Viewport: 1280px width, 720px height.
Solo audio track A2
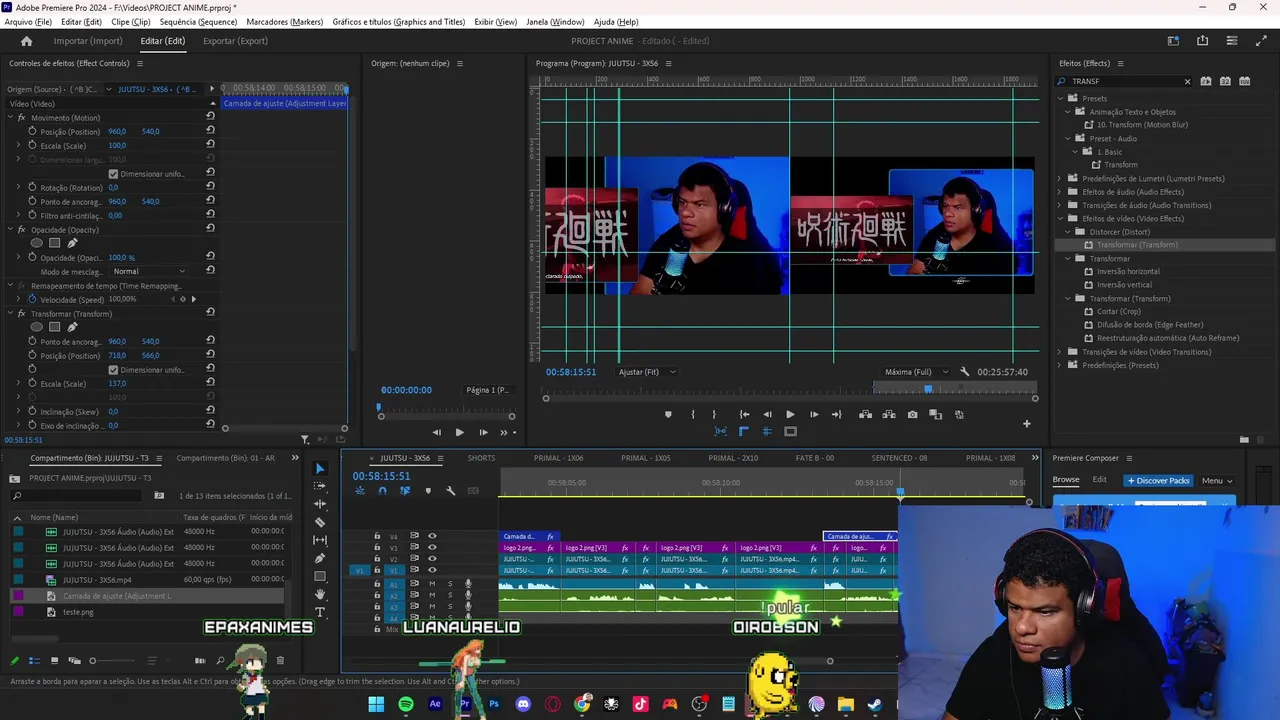click(x=450, y=596)
